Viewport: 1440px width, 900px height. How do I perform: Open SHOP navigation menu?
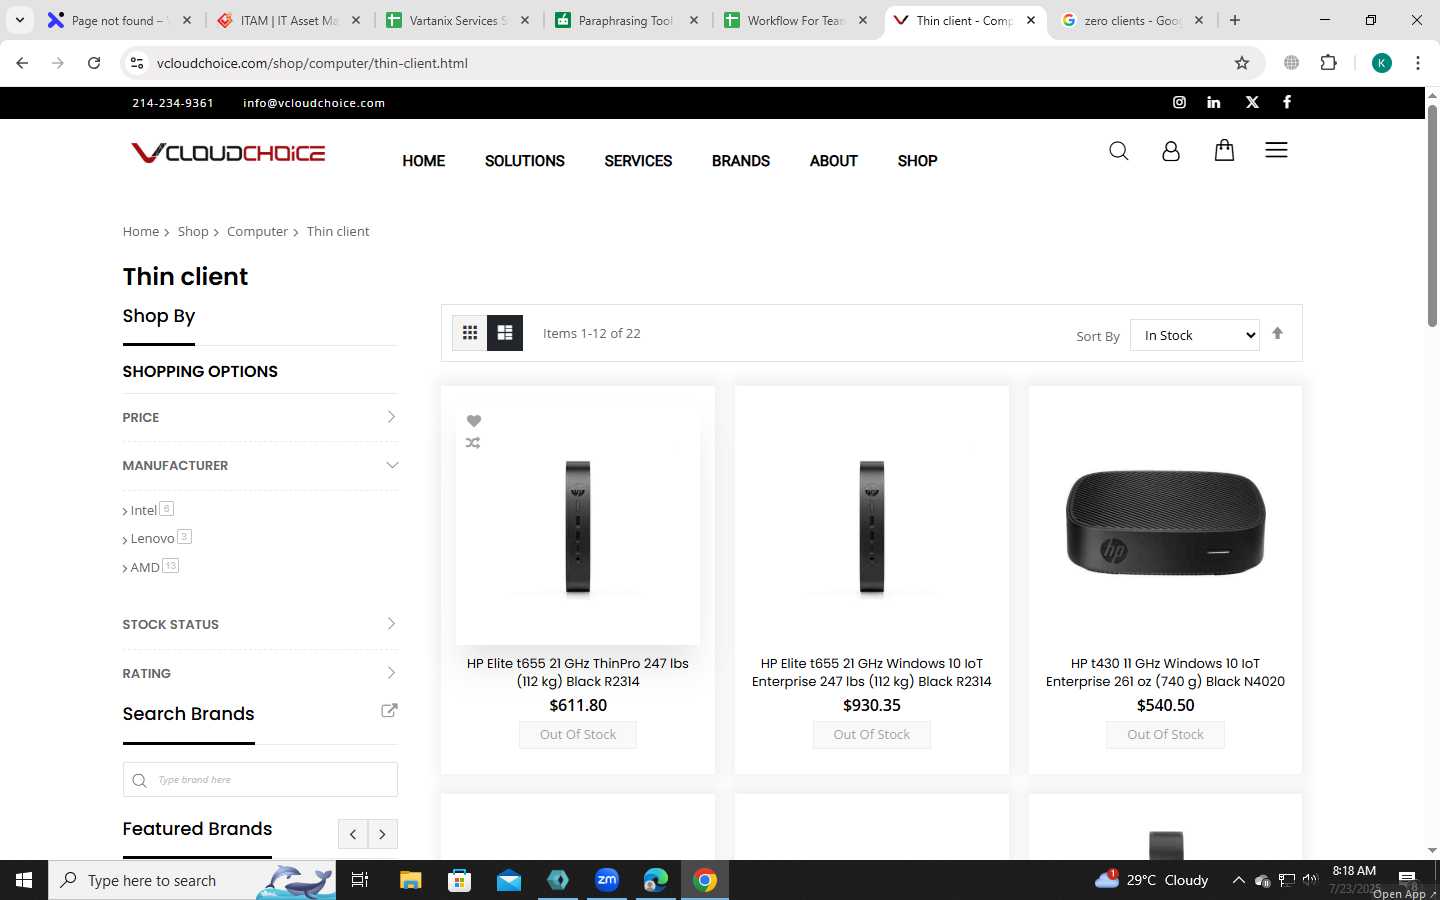[x=917, y=161]
